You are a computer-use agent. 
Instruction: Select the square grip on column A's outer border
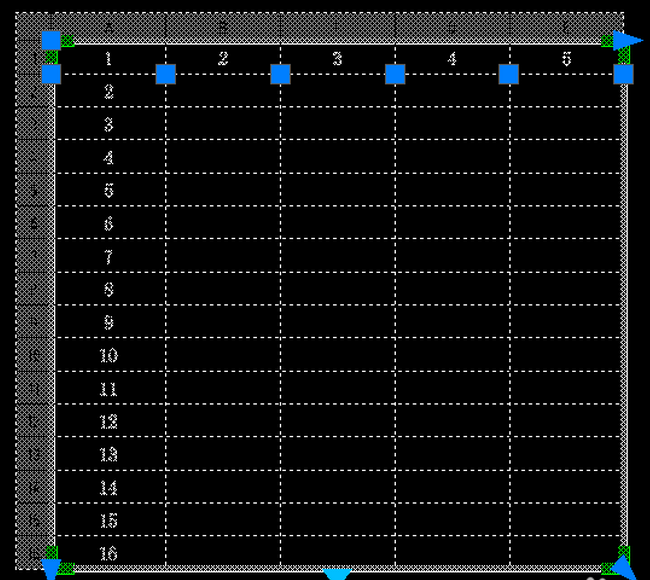[x=51, y=74]
